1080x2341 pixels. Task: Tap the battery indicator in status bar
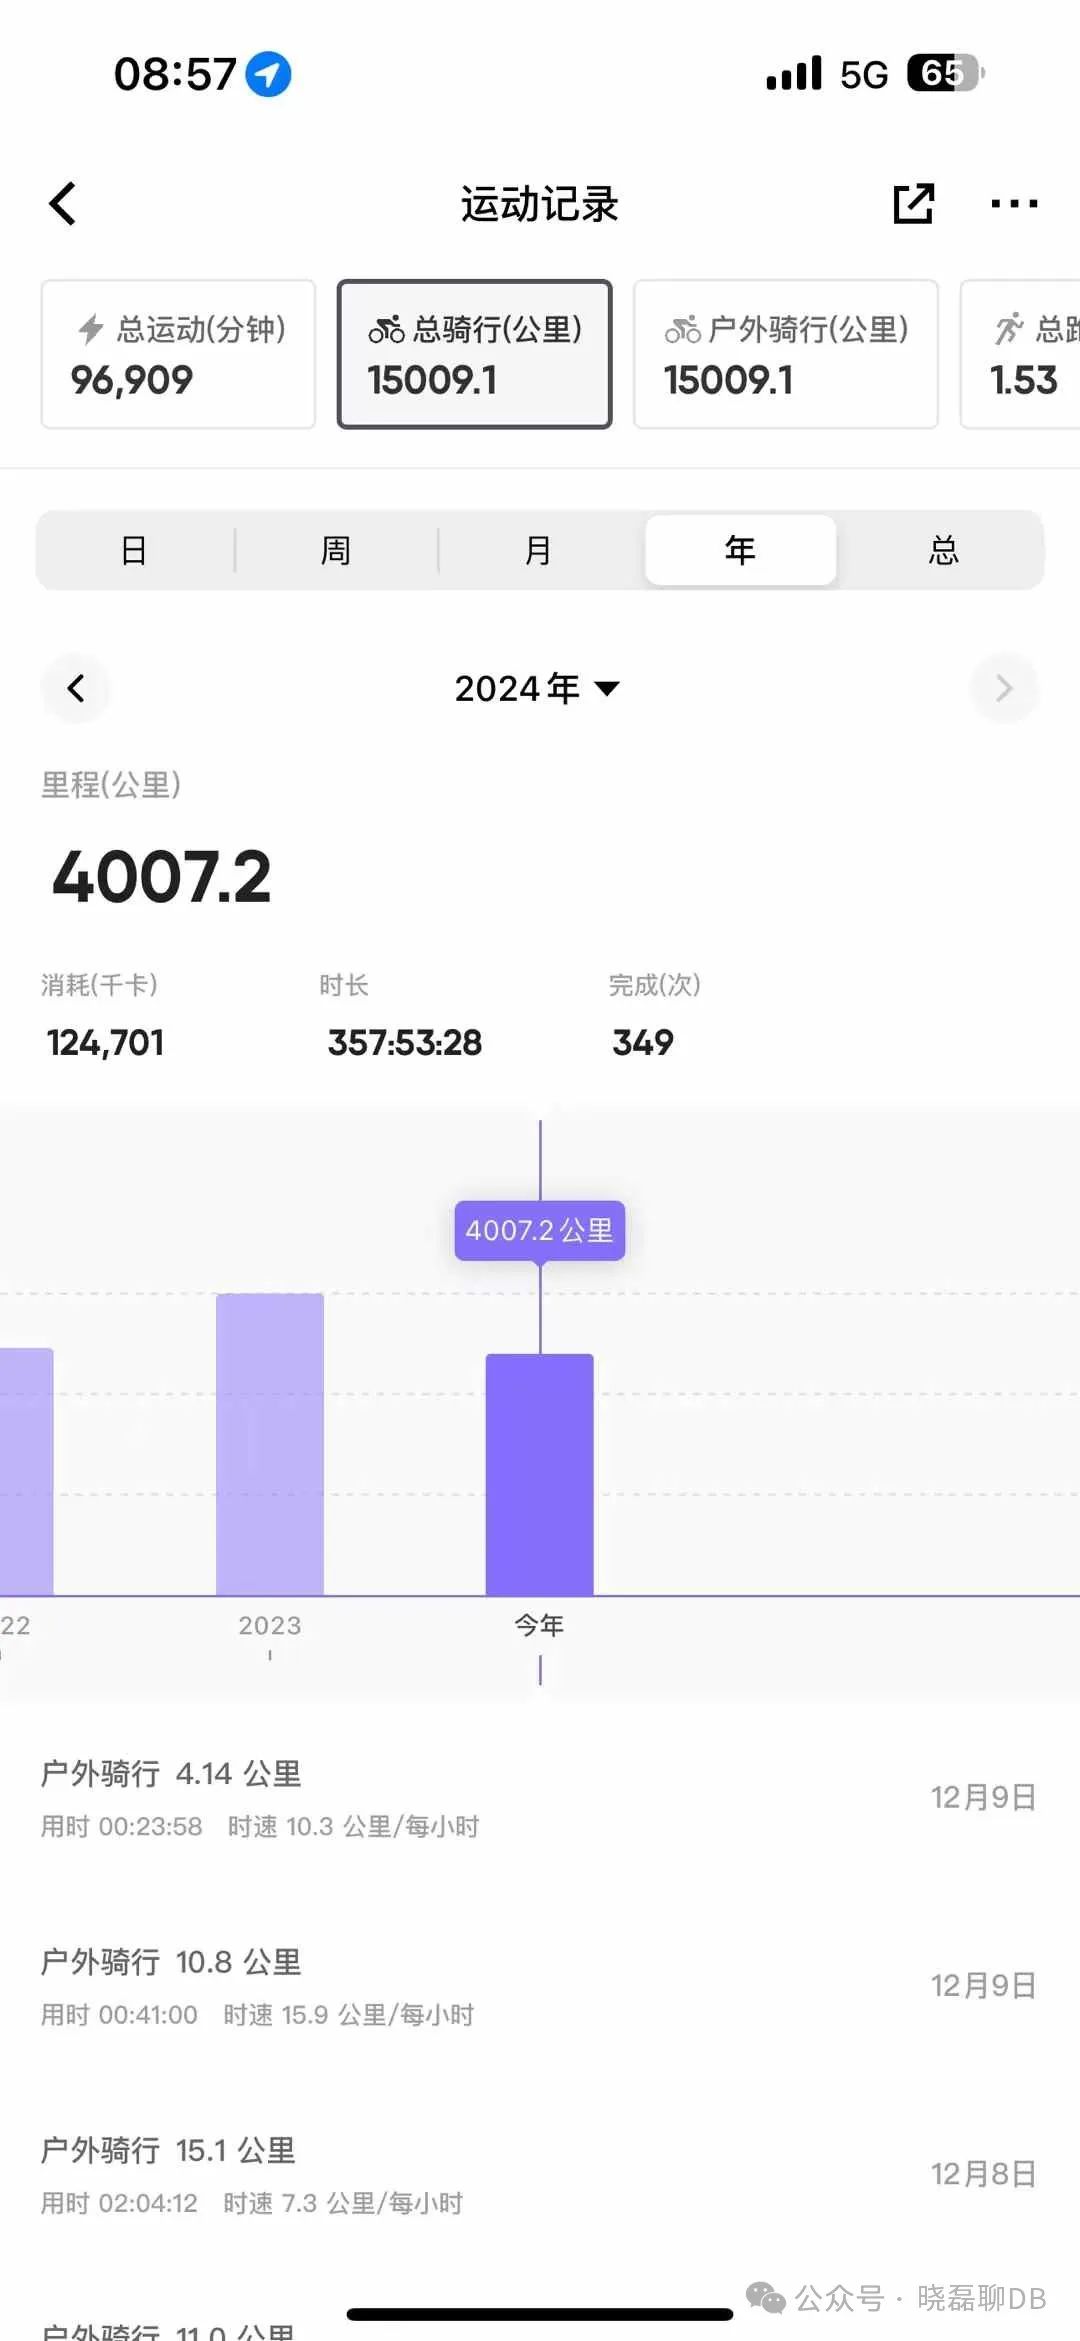click(945, 73)
